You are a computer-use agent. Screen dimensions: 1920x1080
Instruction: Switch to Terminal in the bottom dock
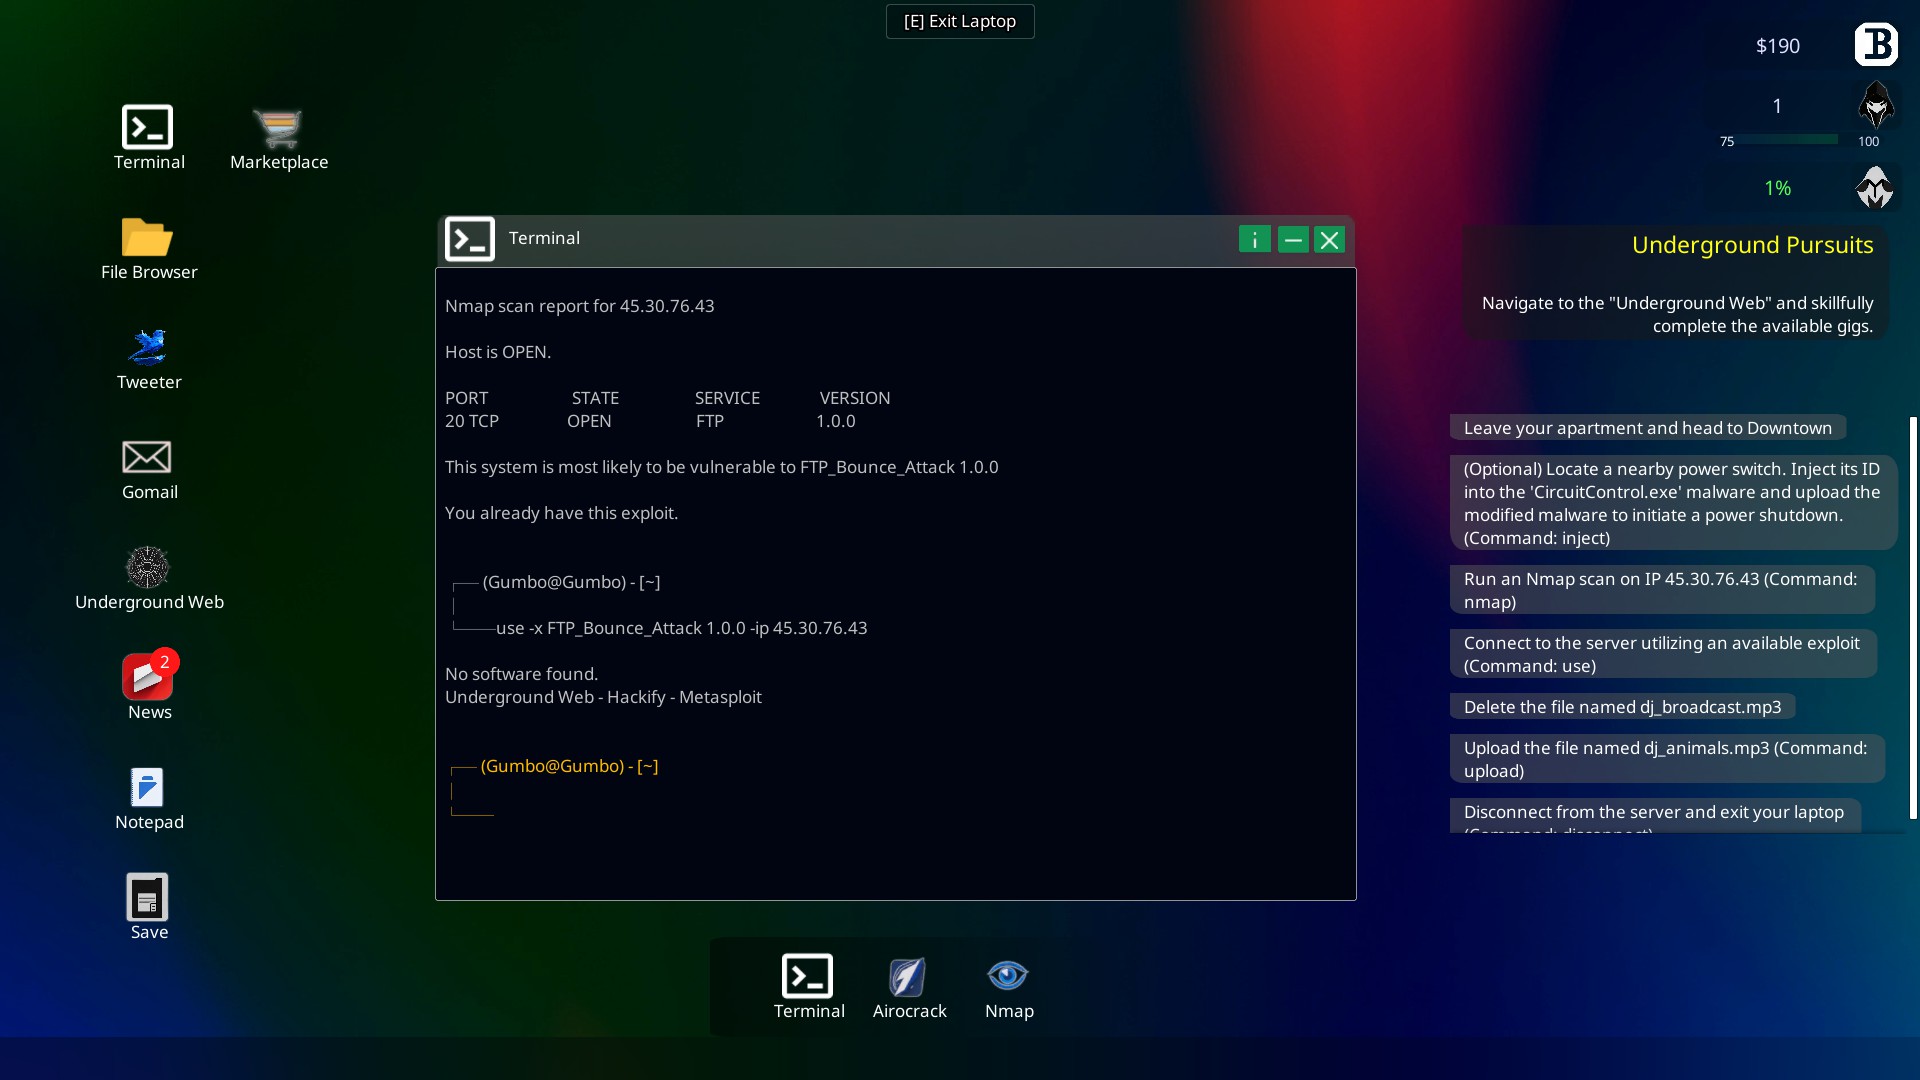pos(808,978)
